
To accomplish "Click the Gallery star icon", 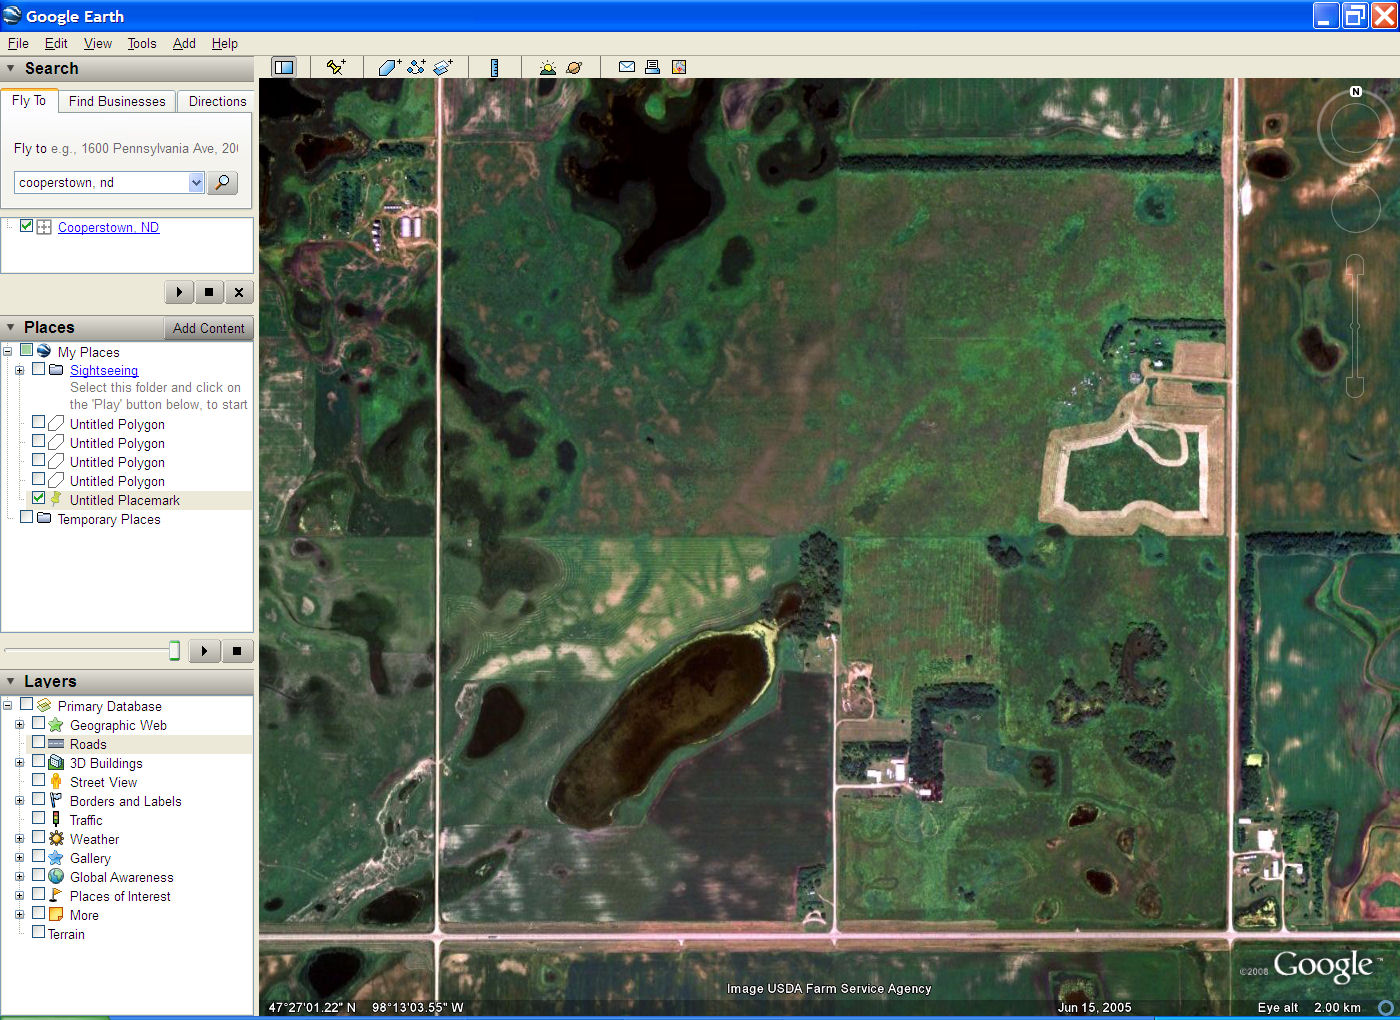I will [56, 858].
